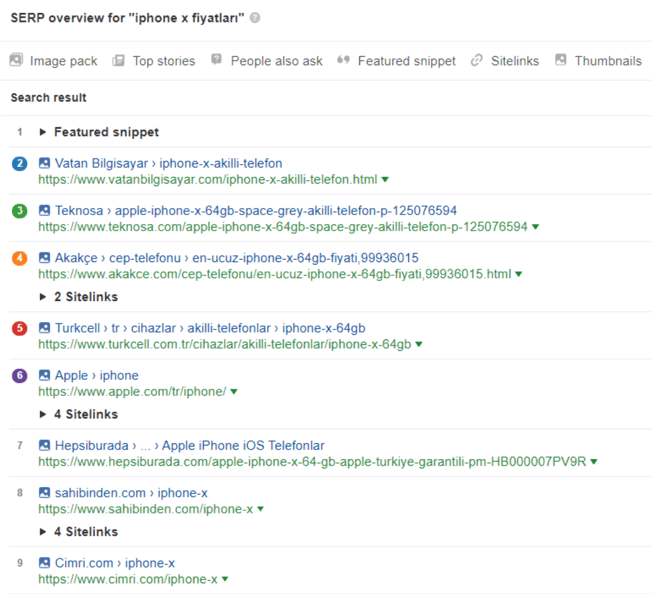Viewport: 652px width, 594px height.
Task: Click the orange position 4 badge
Action: point(20,258)
